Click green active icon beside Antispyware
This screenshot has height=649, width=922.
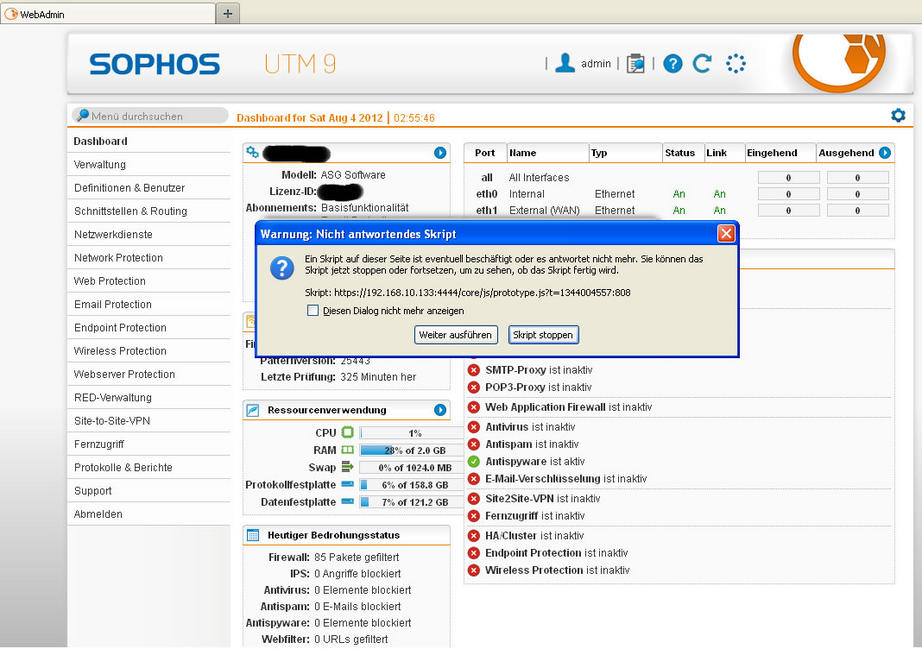[473, 461]
